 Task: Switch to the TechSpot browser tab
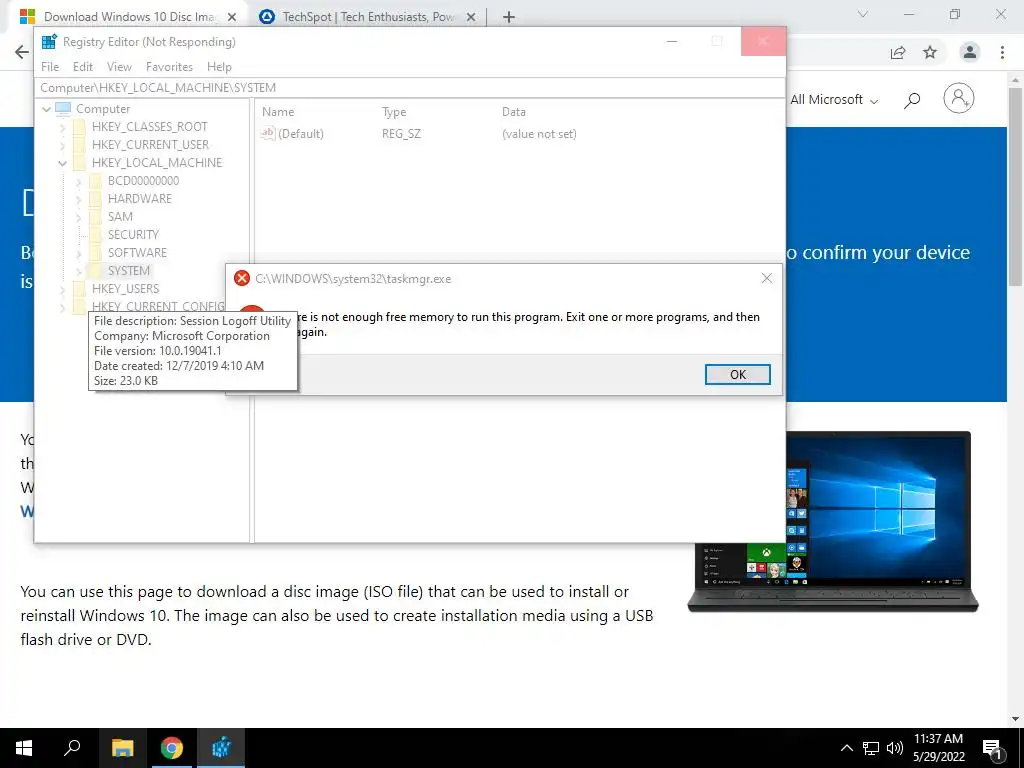[x=369, y=17]
